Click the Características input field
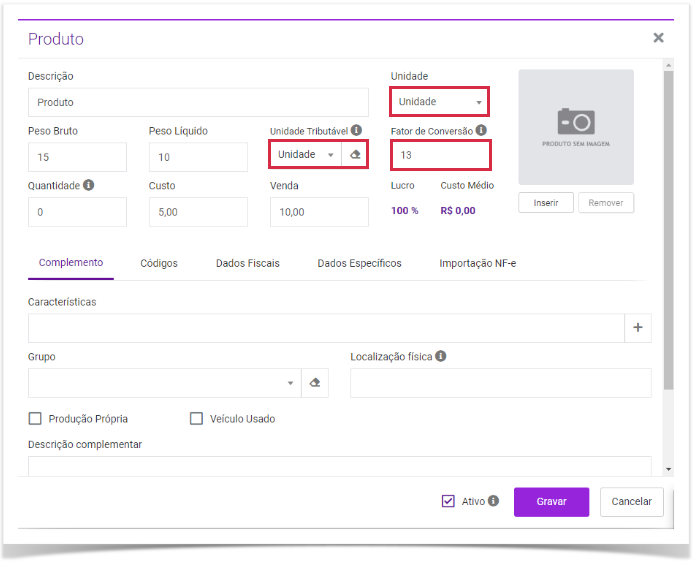 click(x=326, y=328)
